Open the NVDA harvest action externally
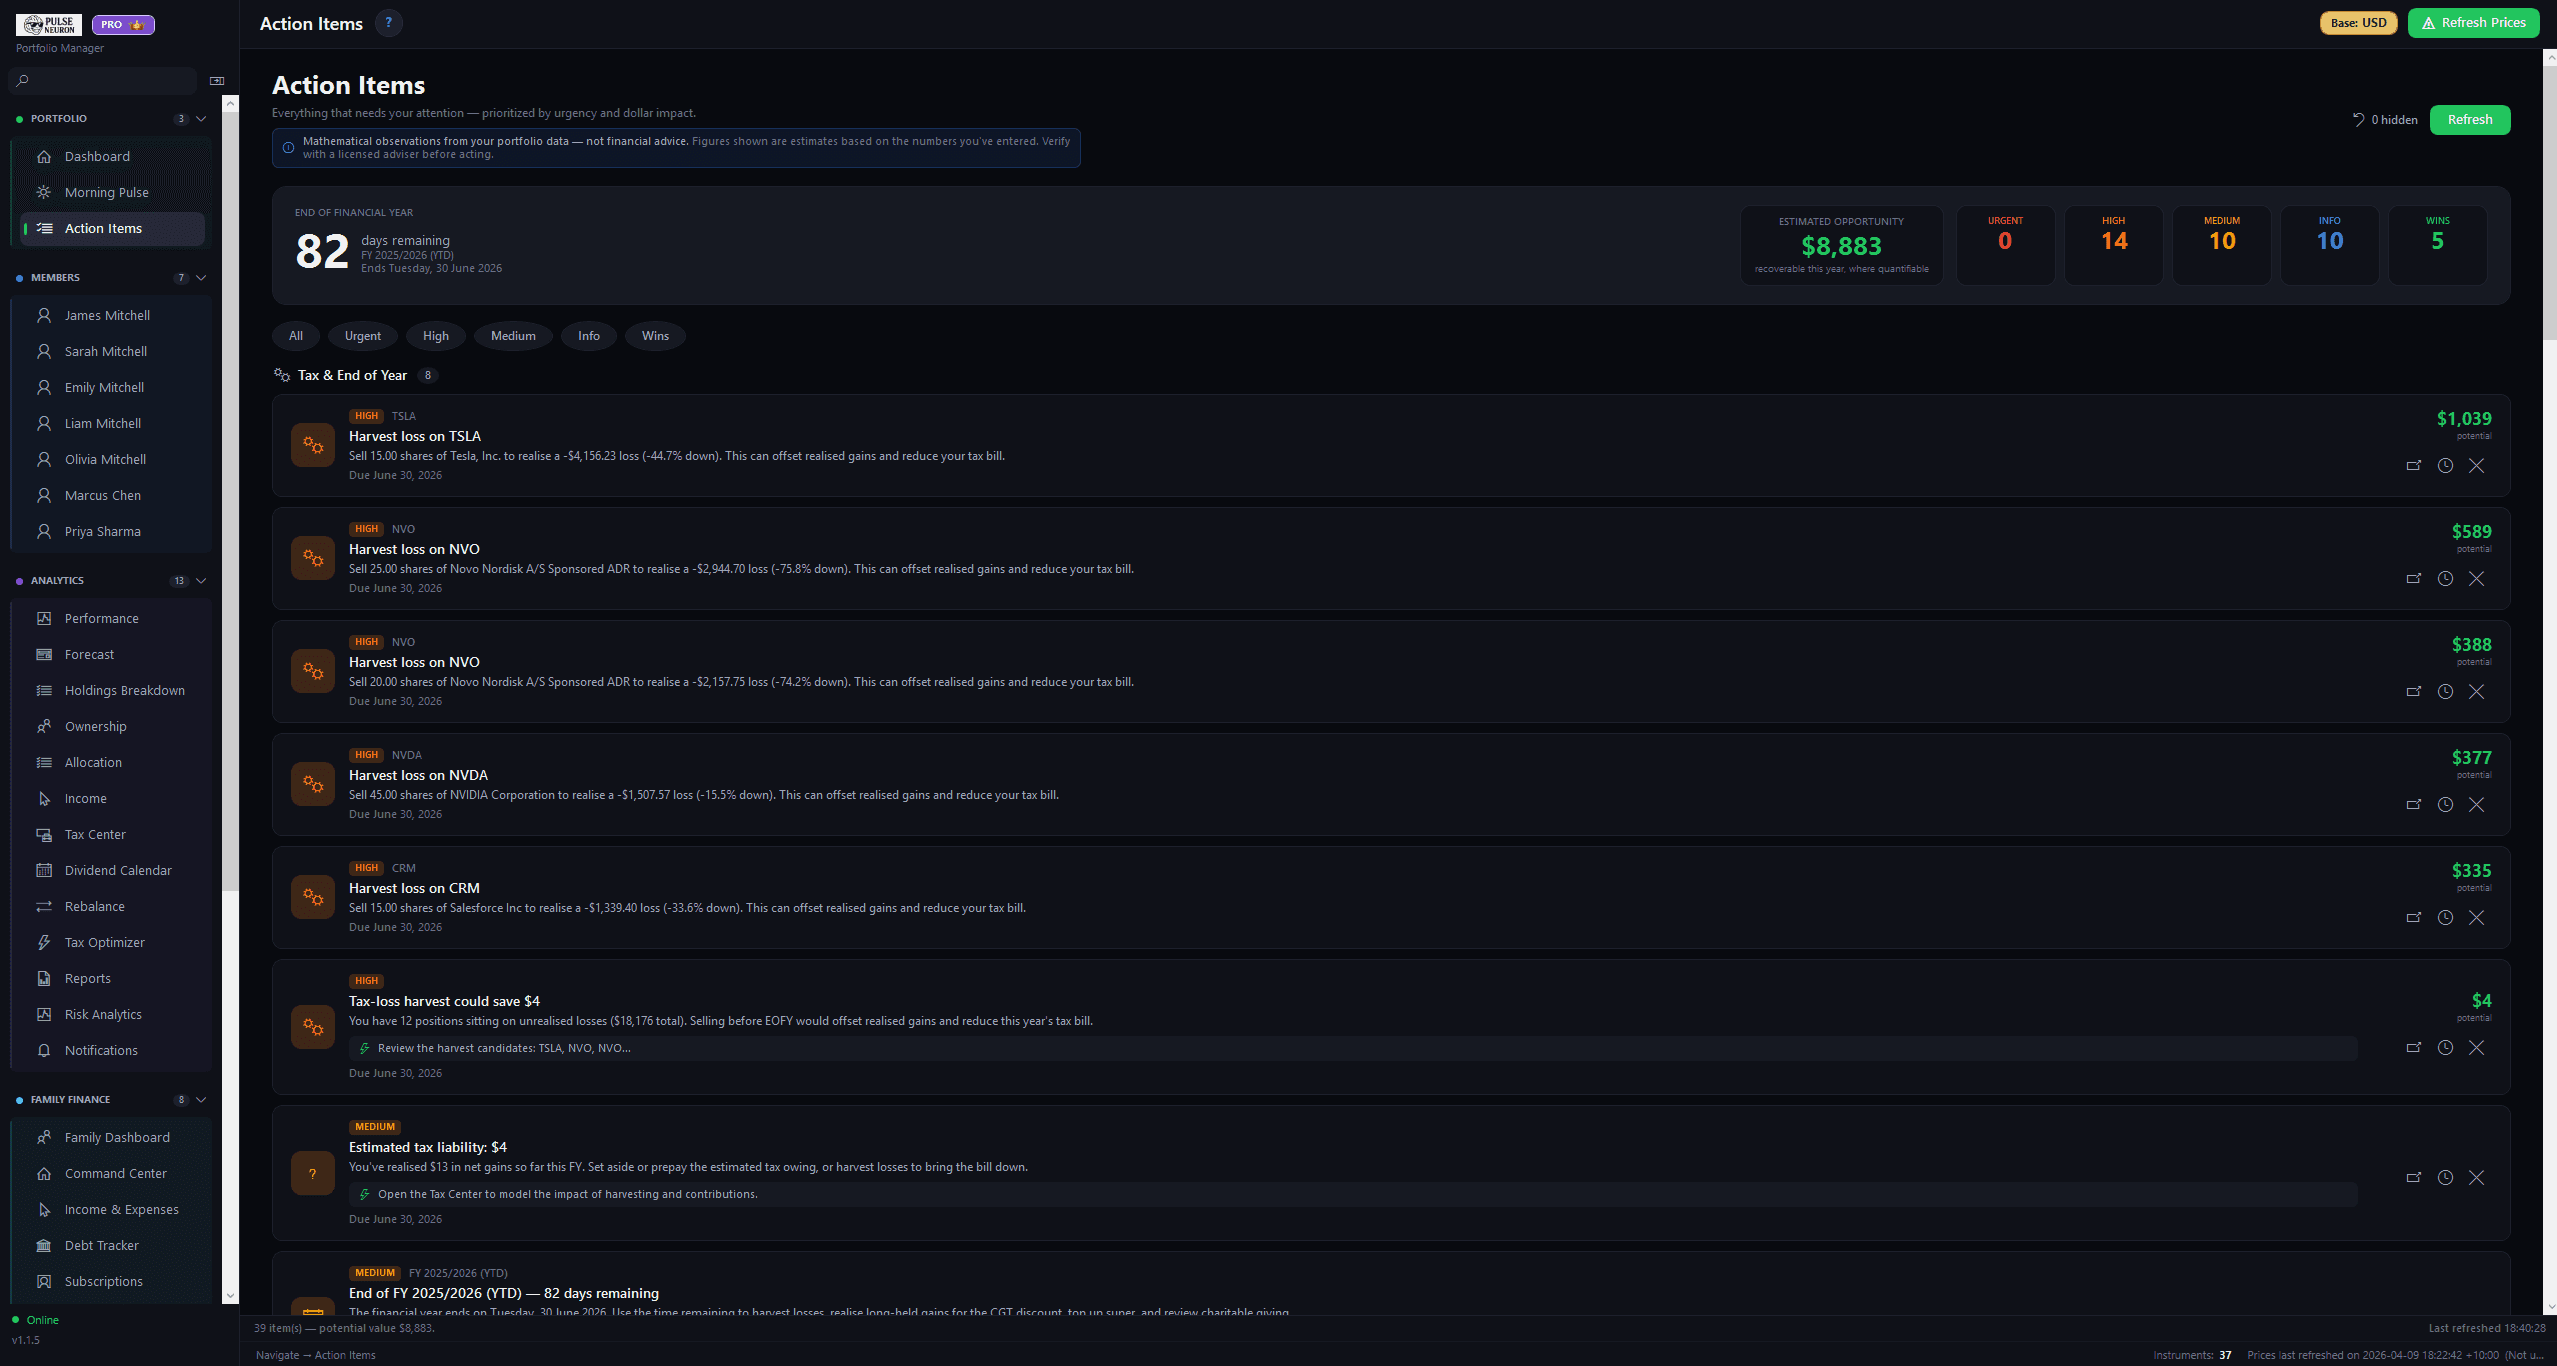Viewport: 2557px width, 1366px height. [2414, 804]
